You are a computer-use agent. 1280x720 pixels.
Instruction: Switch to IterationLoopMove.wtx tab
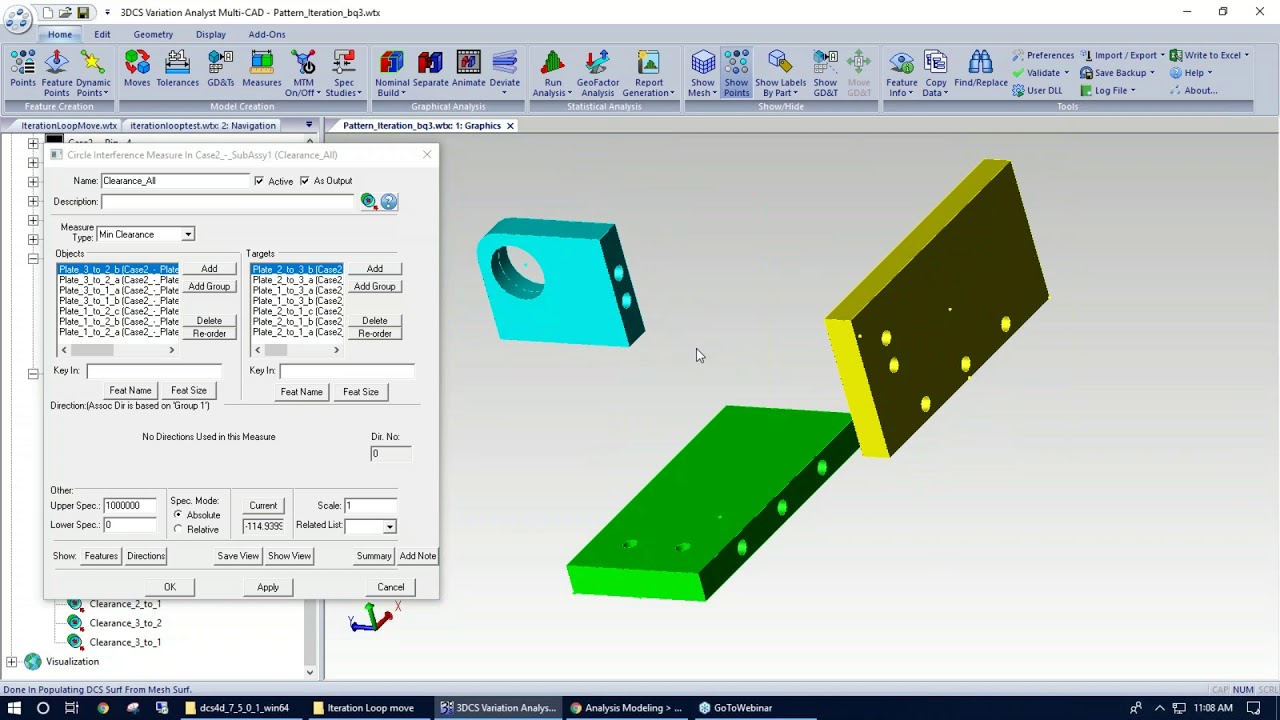click(x=69, y=125)
